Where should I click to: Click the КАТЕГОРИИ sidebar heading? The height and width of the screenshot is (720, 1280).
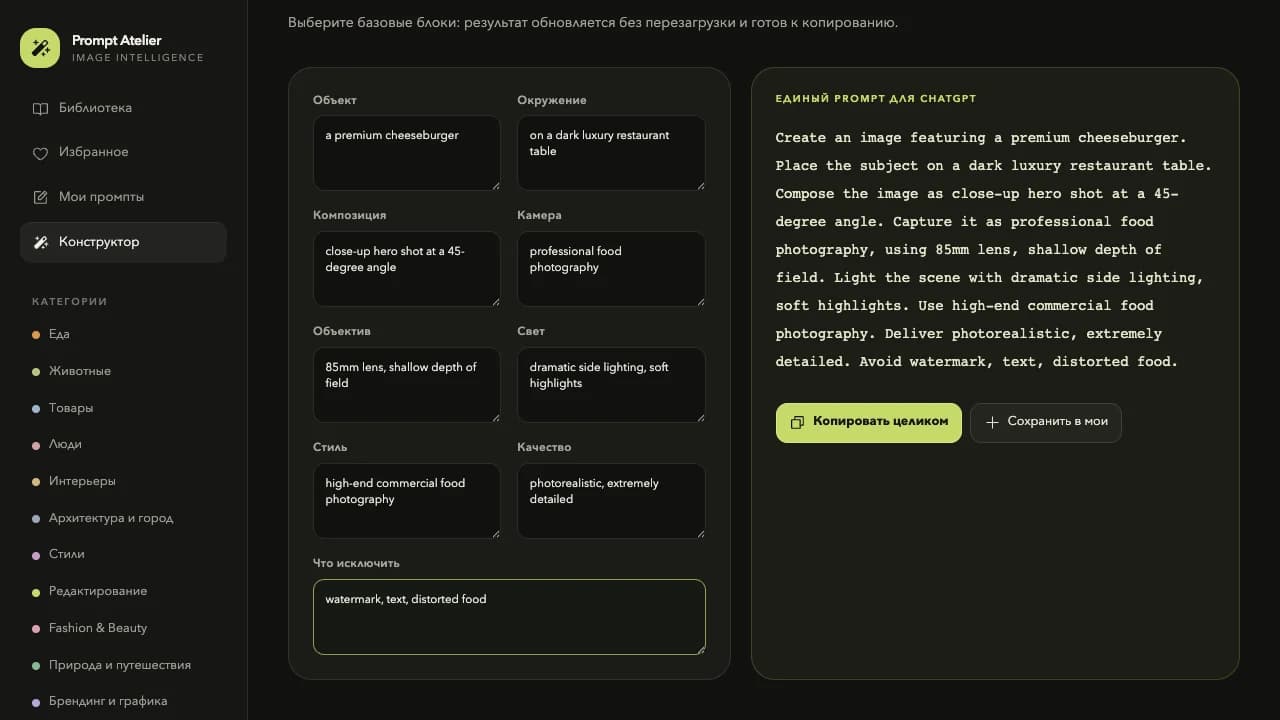[x=70, y=301]
